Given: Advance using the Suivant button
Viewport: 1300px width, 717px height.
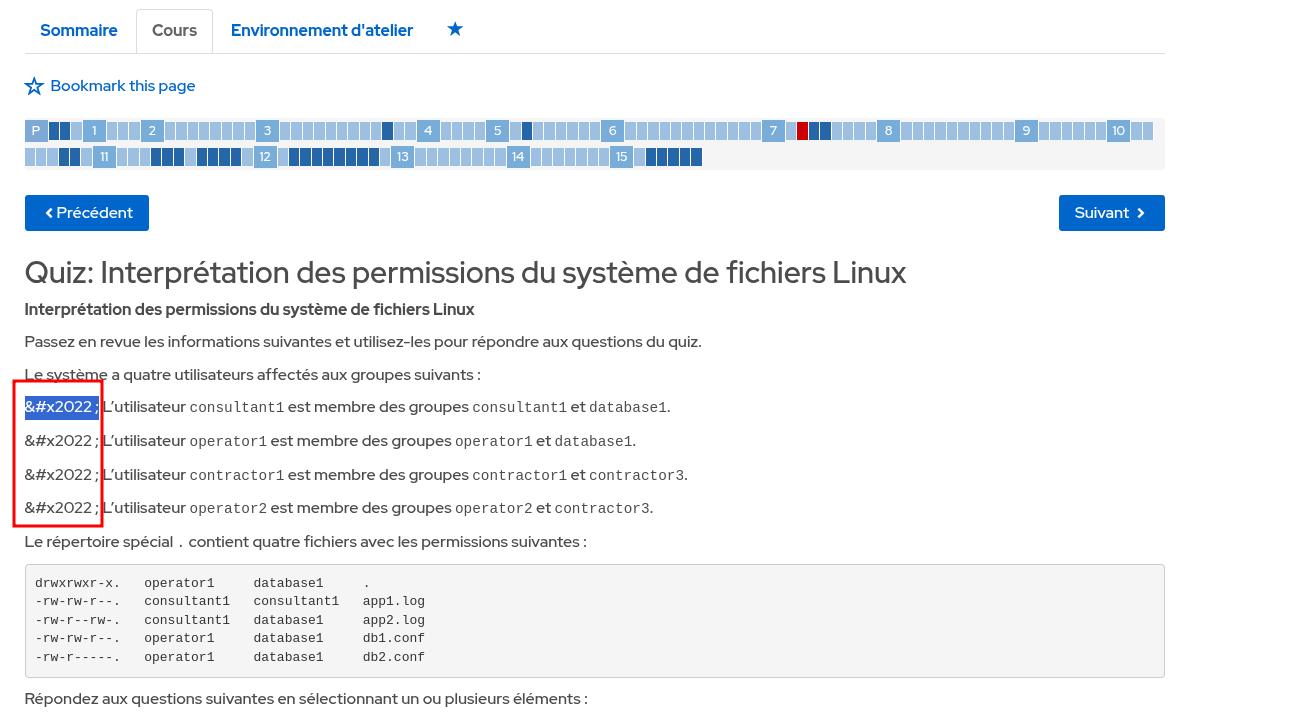Looking at the screenshot, I should (x=1111, y=213).
